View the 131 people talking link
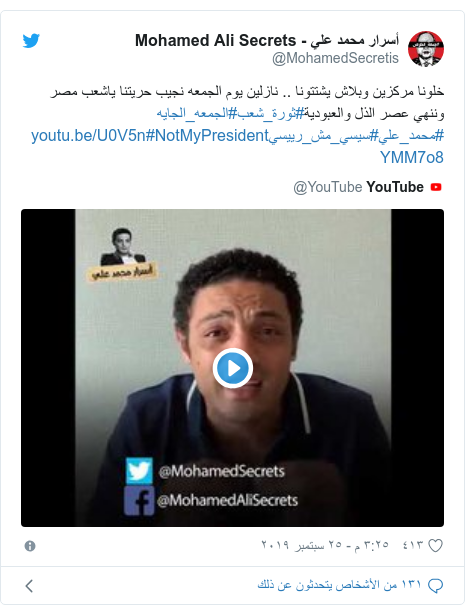Viewport: 465px width, 615px height. tap(339, 585)
